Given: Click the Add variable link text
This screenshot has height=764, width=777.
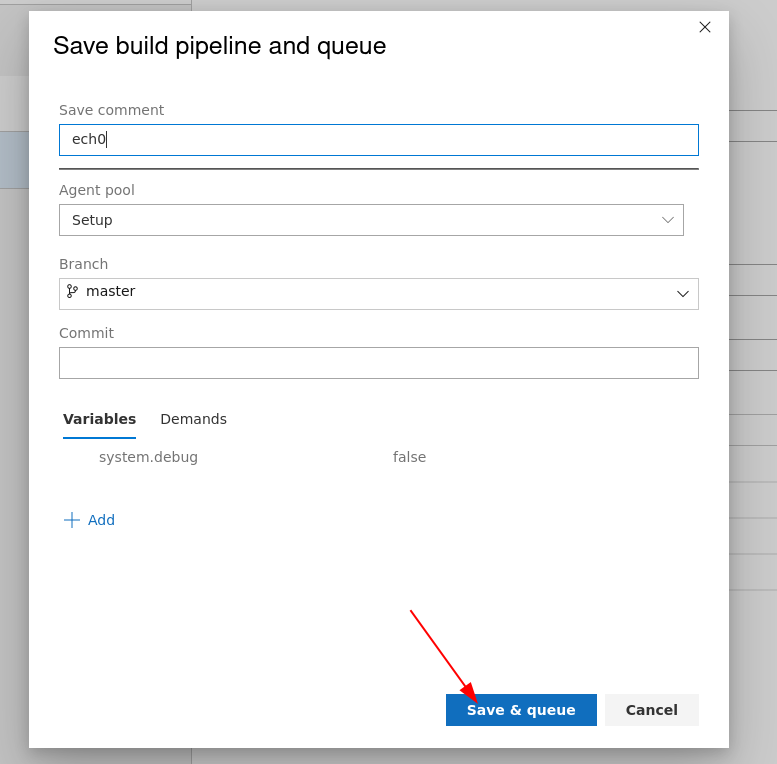Looking at the screenshot, I should [101, 520].
